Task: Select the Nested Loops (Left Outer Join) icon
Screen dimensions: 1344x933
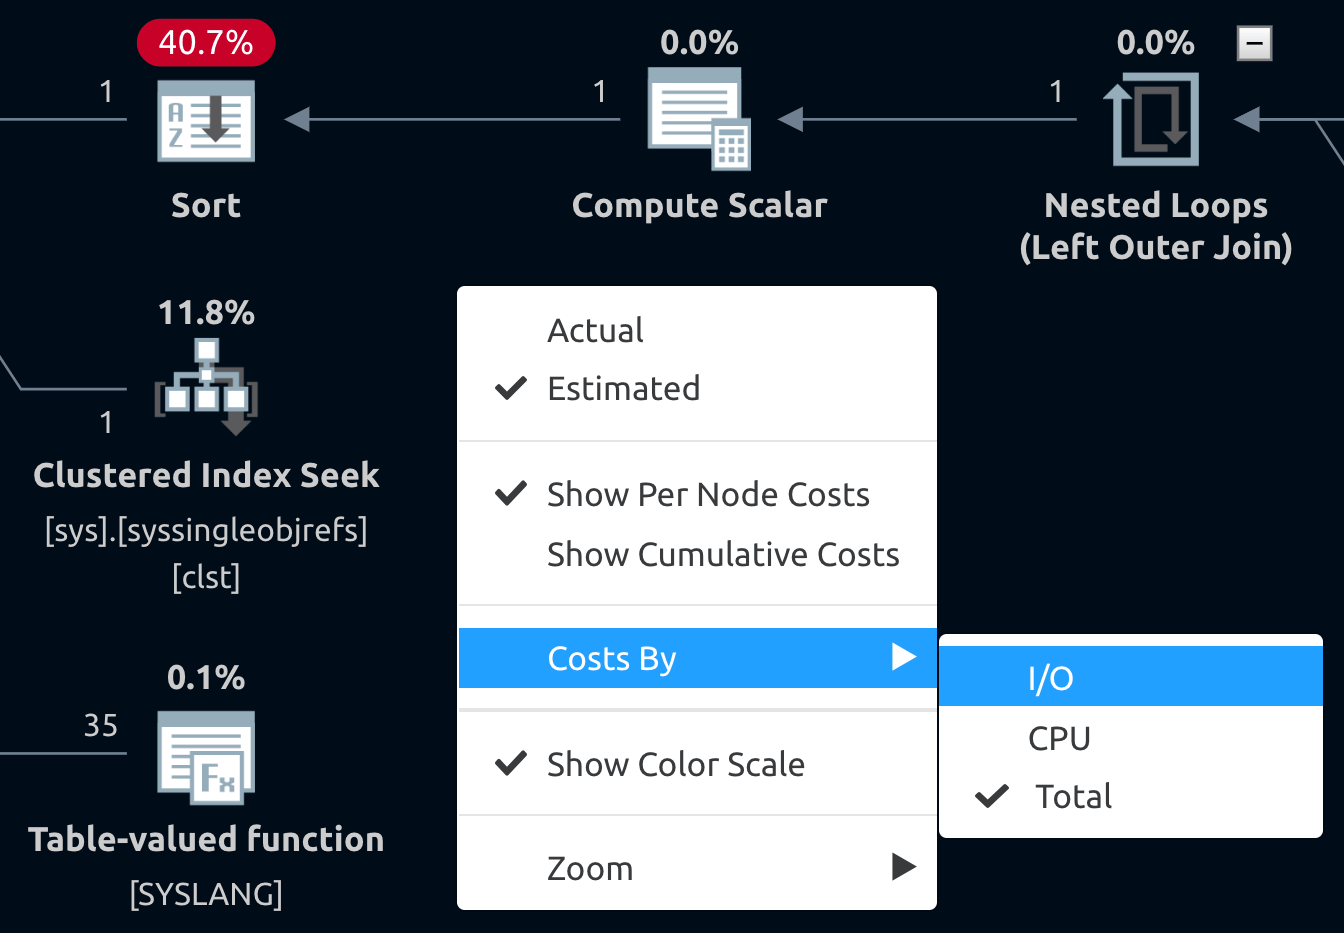Action: pyautogui.click(x=1155, y=118)
